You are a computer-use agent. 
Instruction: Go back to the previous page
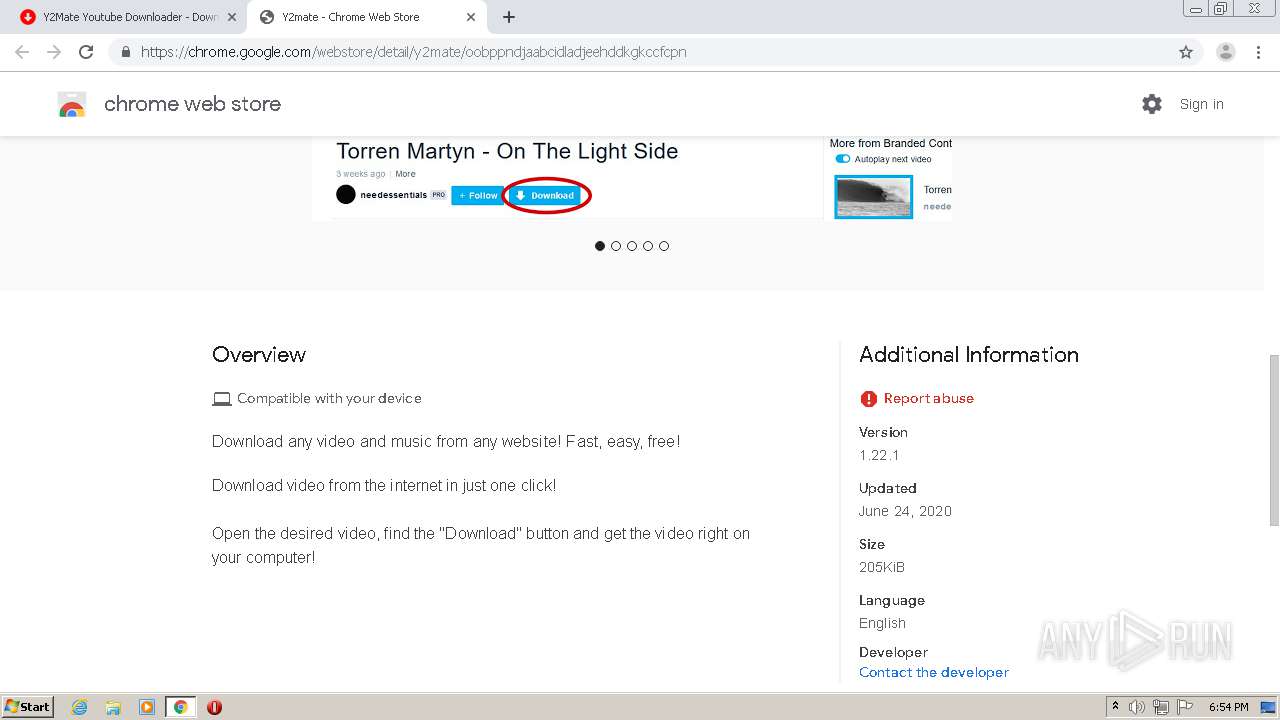pyautogui.click(x=22, y=52)
